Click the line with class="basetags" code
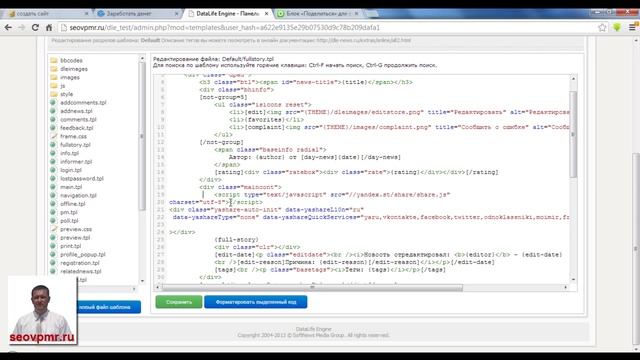Image resolution: width=640 pixels, height=360 pixels. click(x=330, y=269)
